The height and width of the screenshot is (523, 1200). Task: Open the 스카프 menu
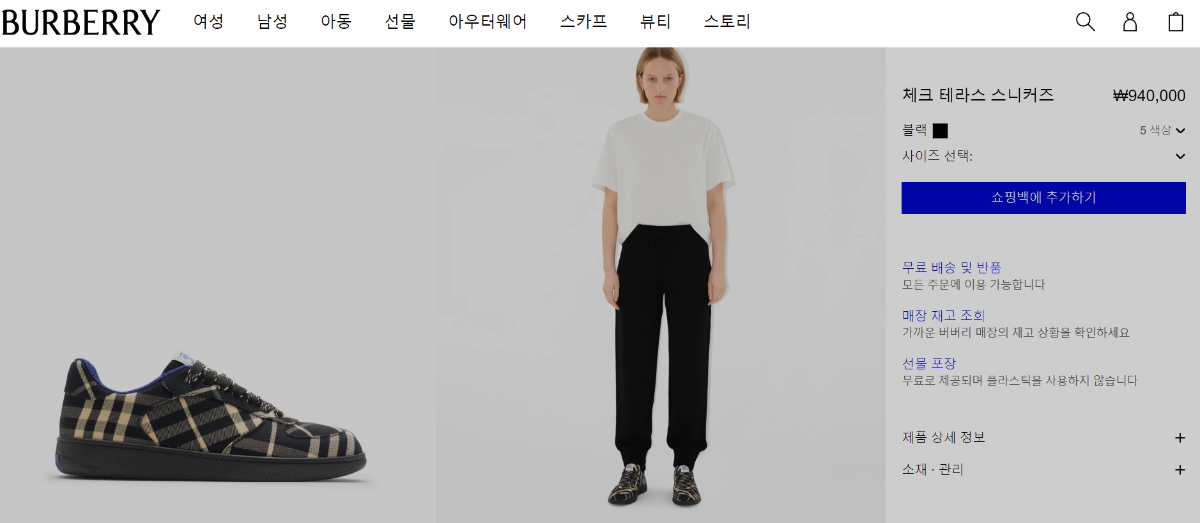[x=584, y=22]
